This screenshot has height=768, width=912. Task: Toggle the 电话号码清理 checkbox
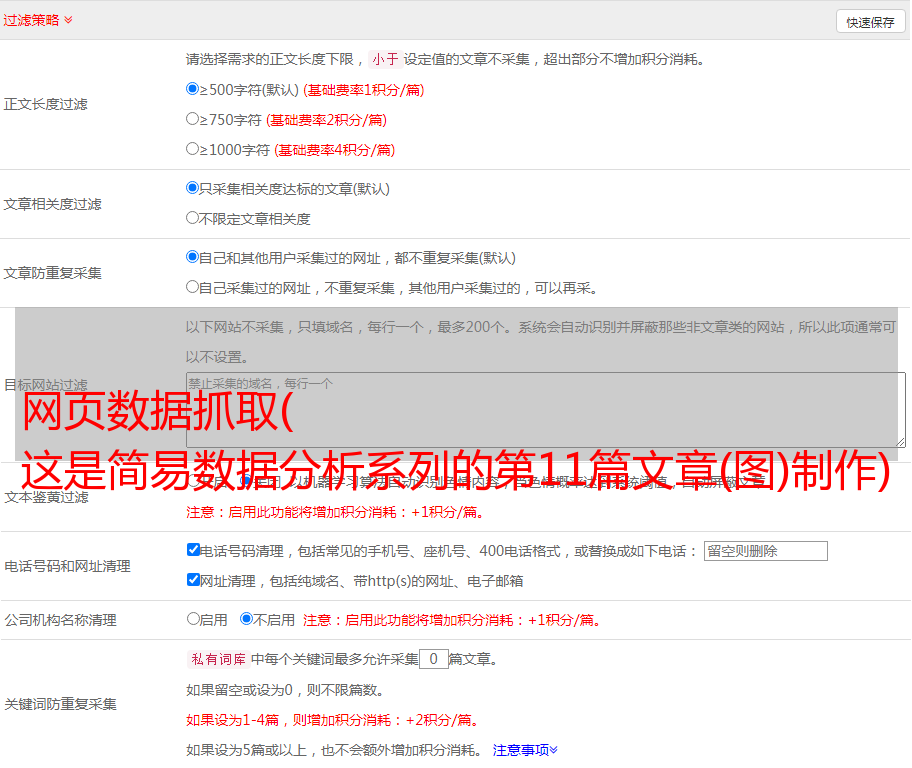tap(193, 550)
